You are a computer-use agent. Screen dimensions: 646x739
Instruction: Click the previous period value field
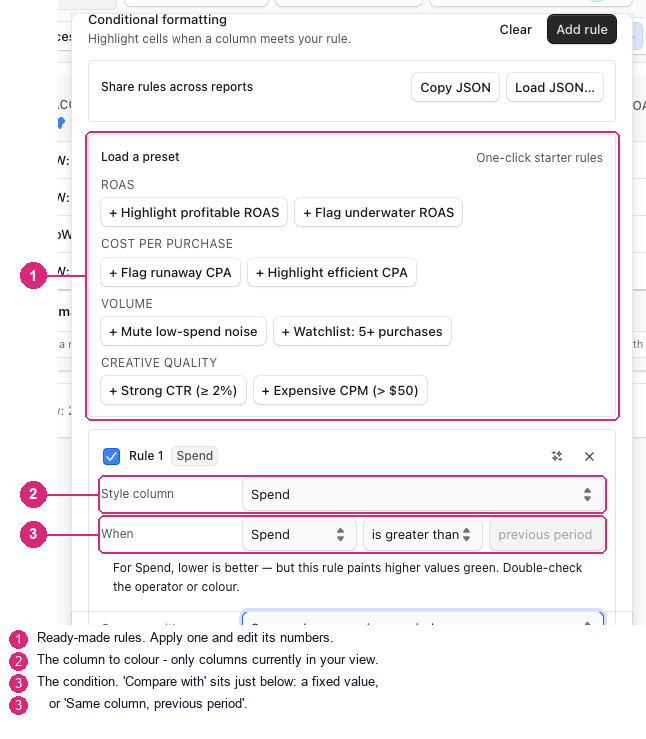(x=546, y=534)
